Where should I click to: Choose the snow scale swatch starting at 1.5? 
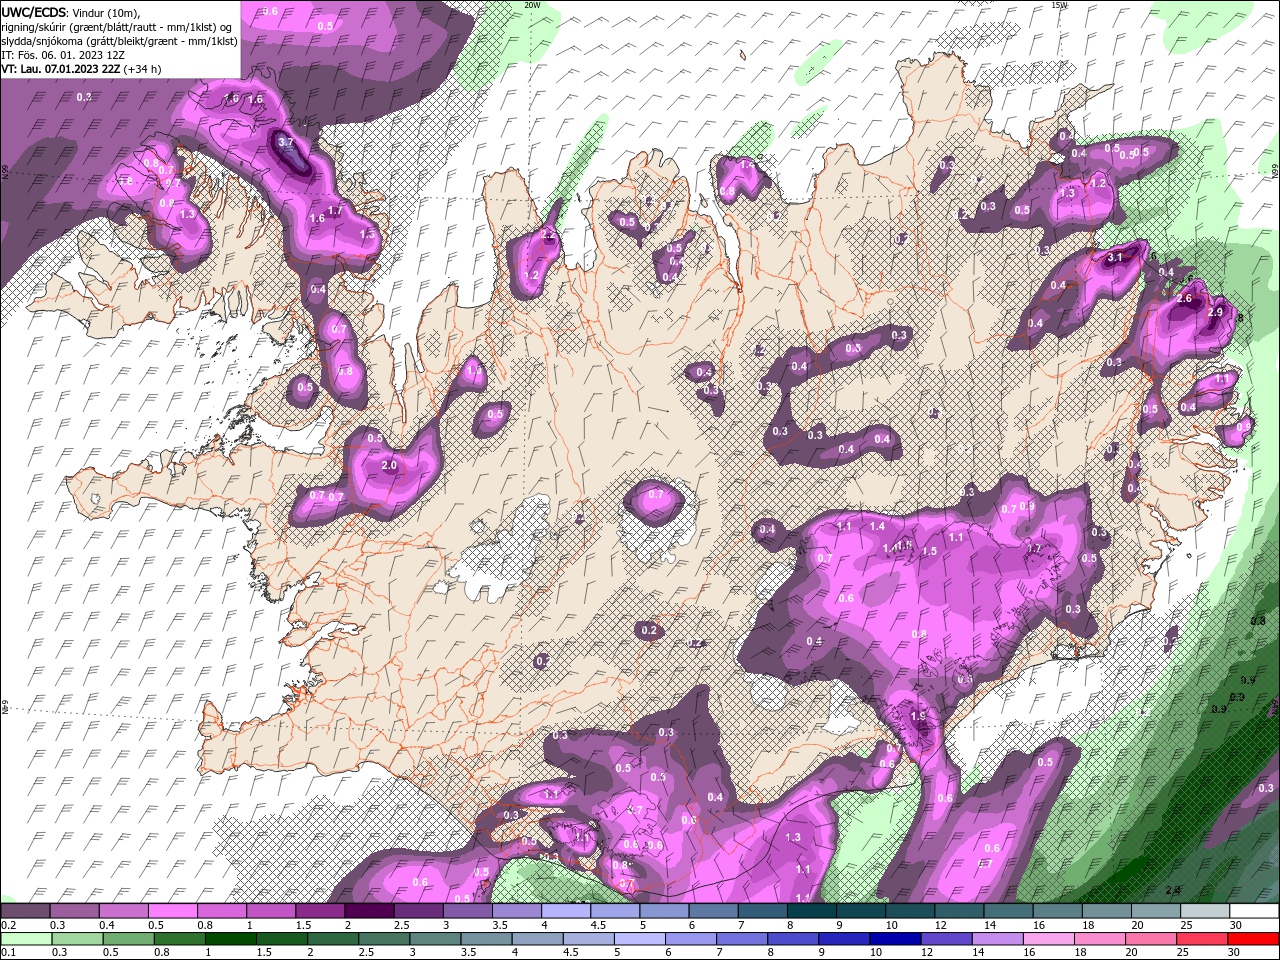320,911
